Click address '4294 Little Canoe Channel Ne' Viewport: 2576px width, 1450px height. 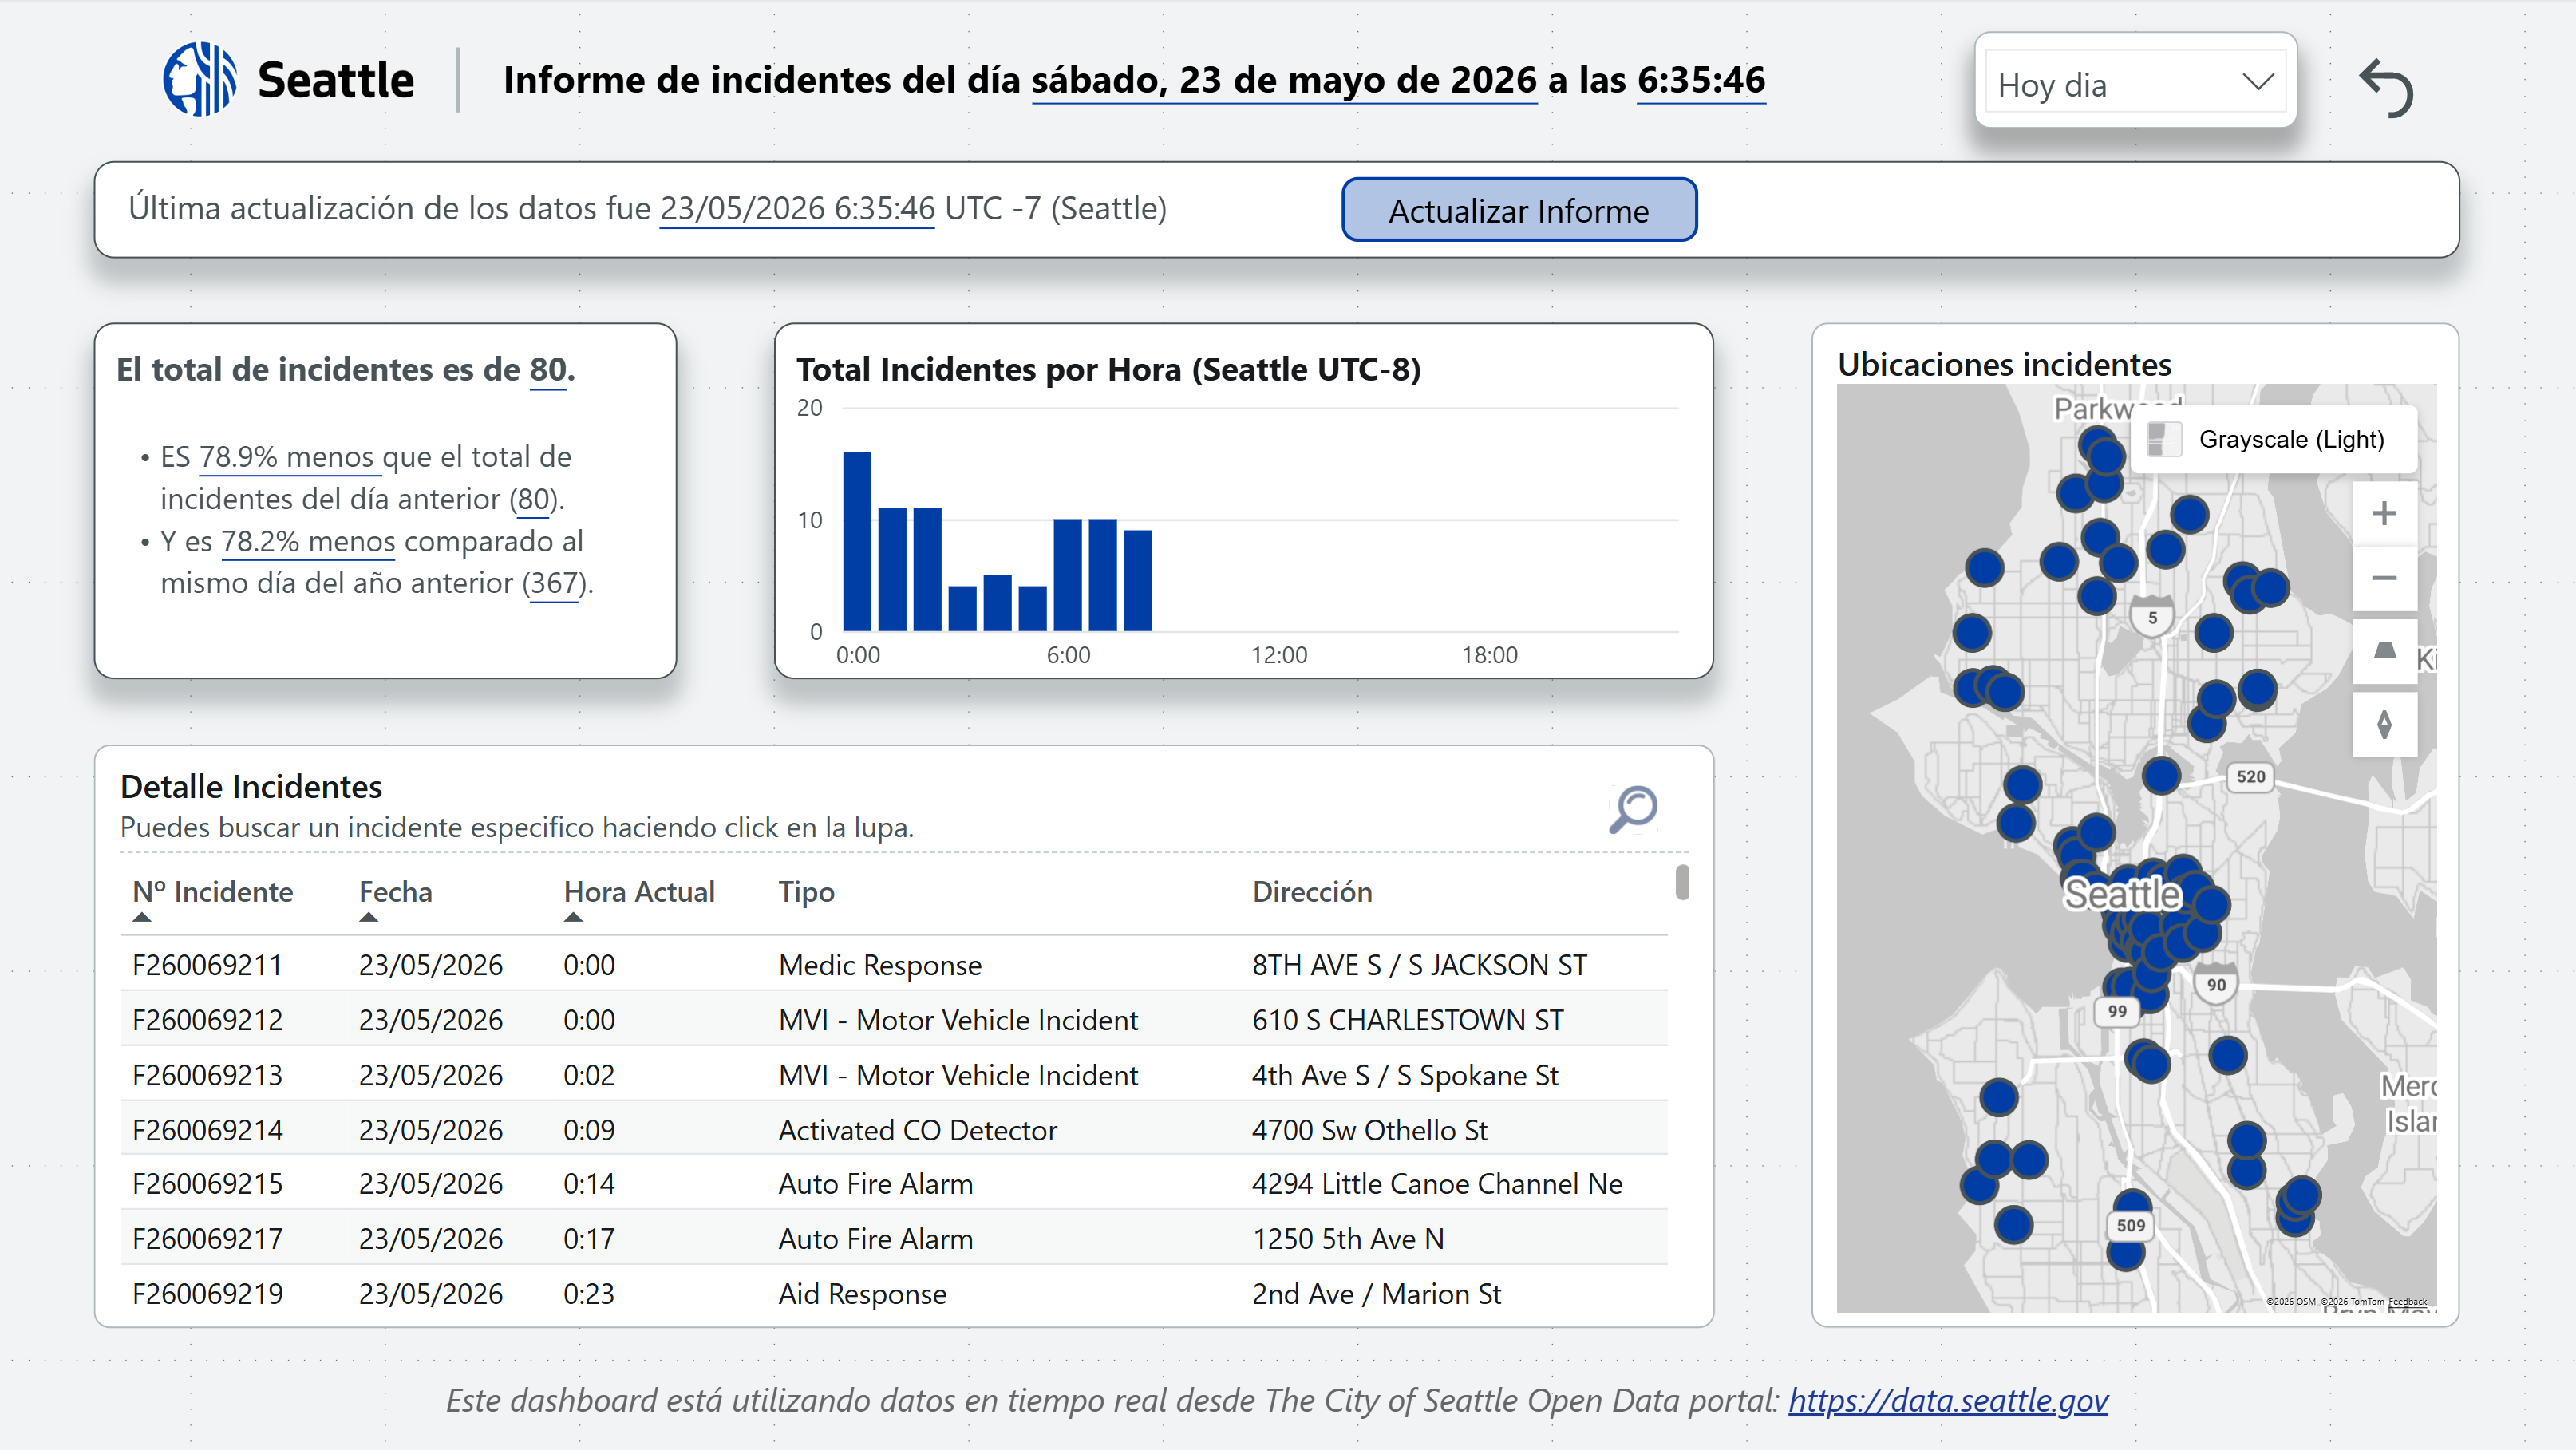1437,1184
